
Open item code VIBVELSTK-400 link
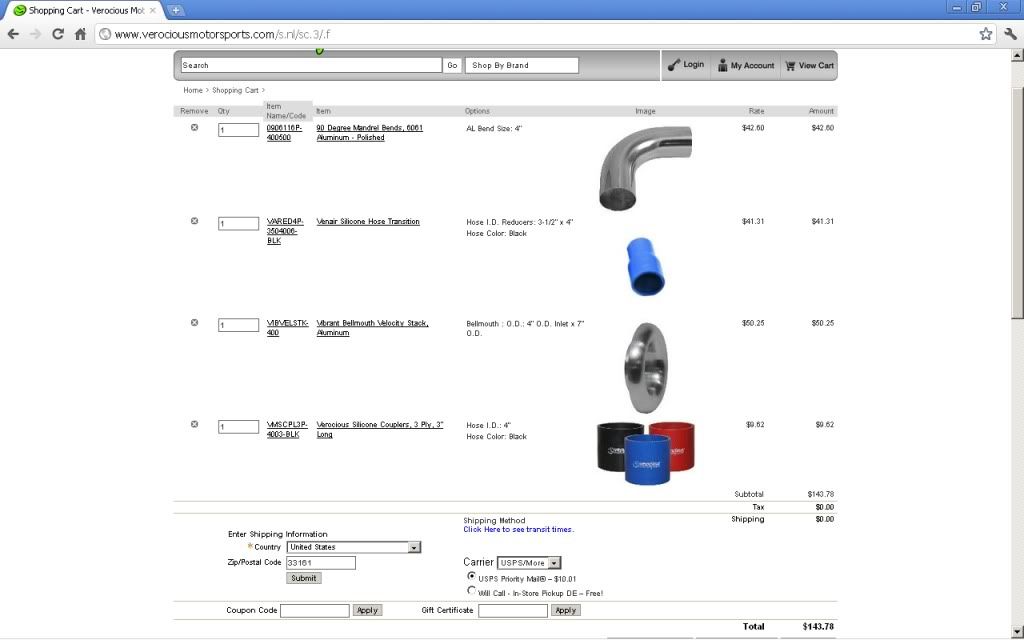[x=287, y=328]
